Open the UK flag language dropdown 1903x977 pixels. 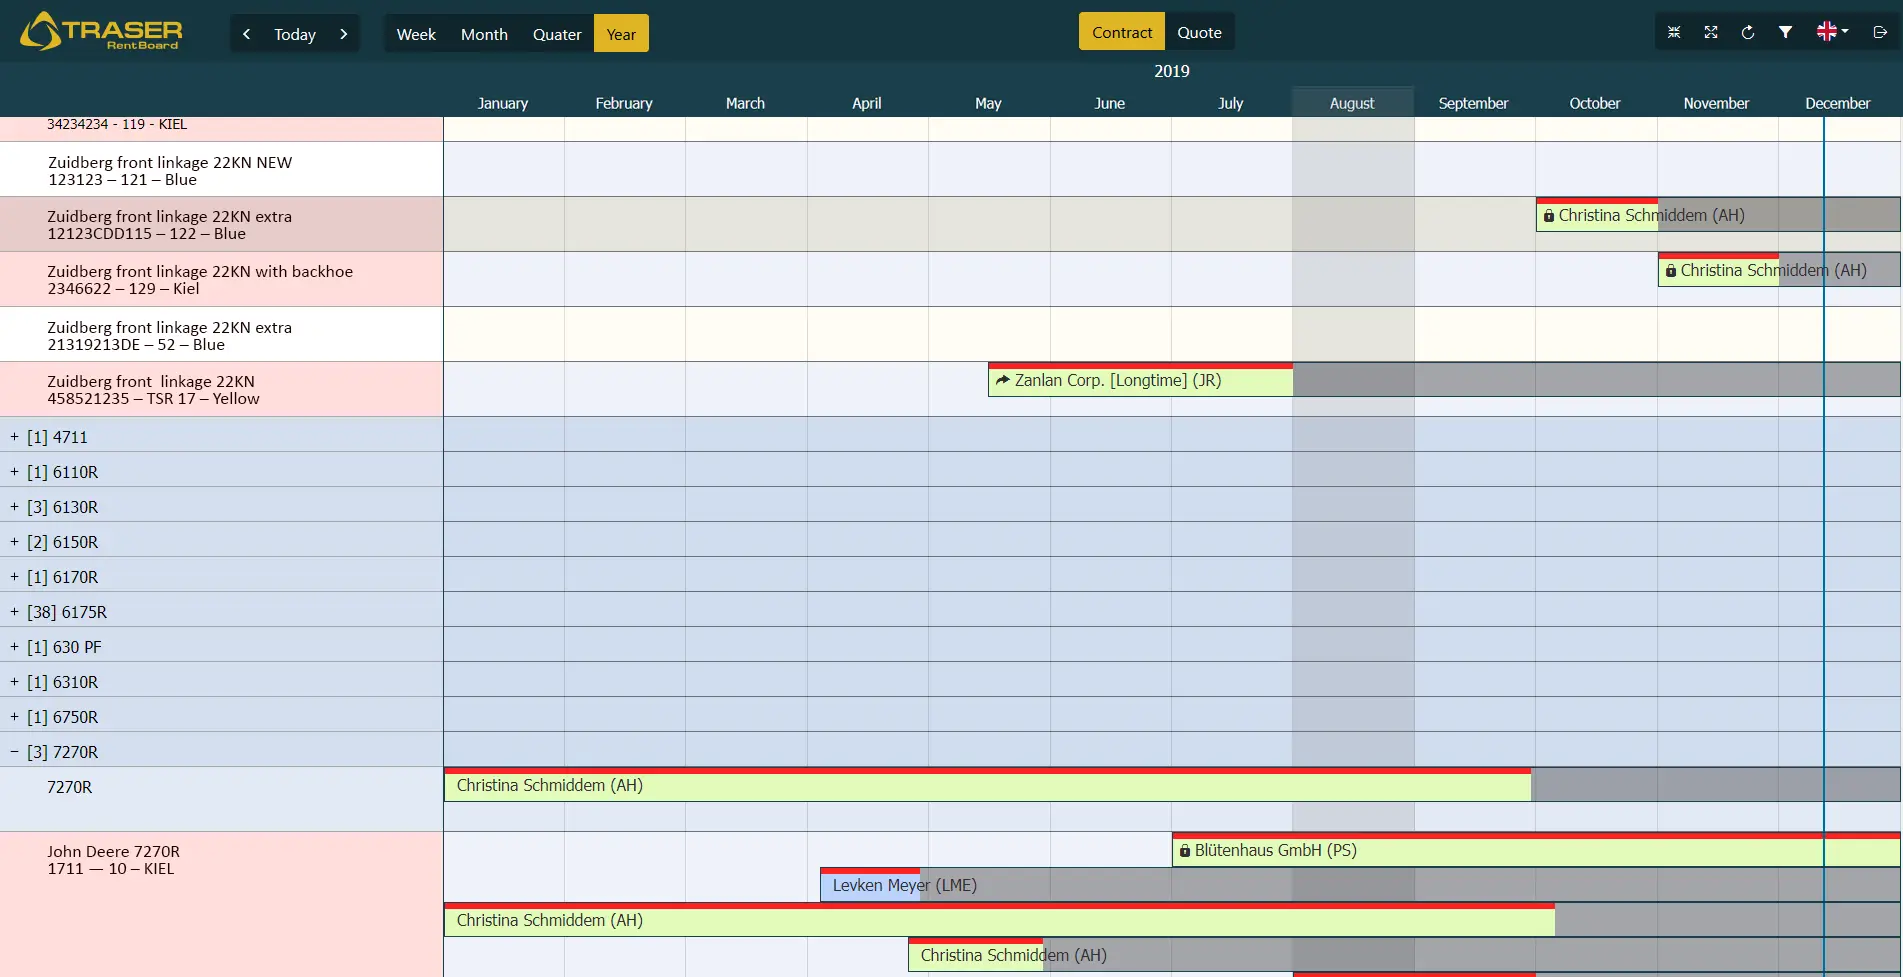coord(1832,32)
